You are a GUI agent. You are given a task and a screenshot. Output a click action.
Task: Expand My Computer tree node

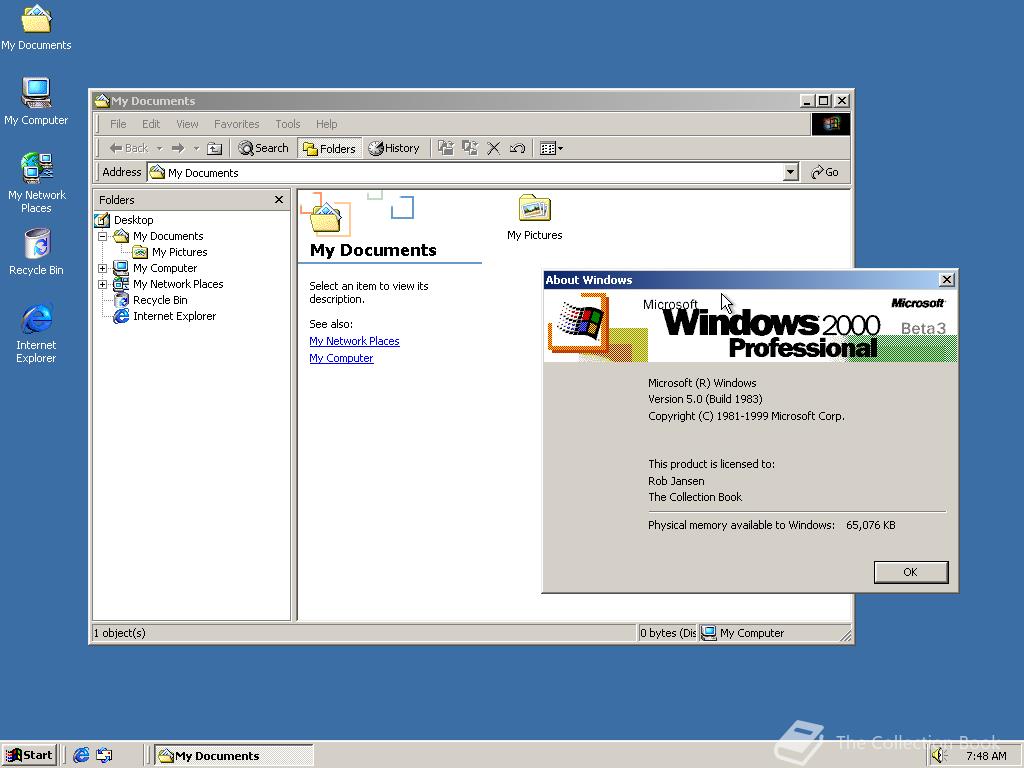click(x=103, y=268)
